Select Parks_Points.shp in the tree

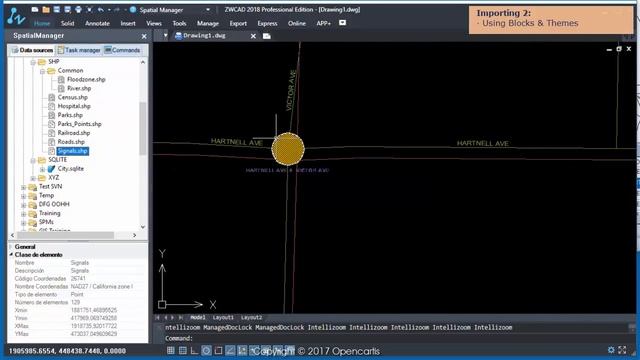click(x=79, y=124)
